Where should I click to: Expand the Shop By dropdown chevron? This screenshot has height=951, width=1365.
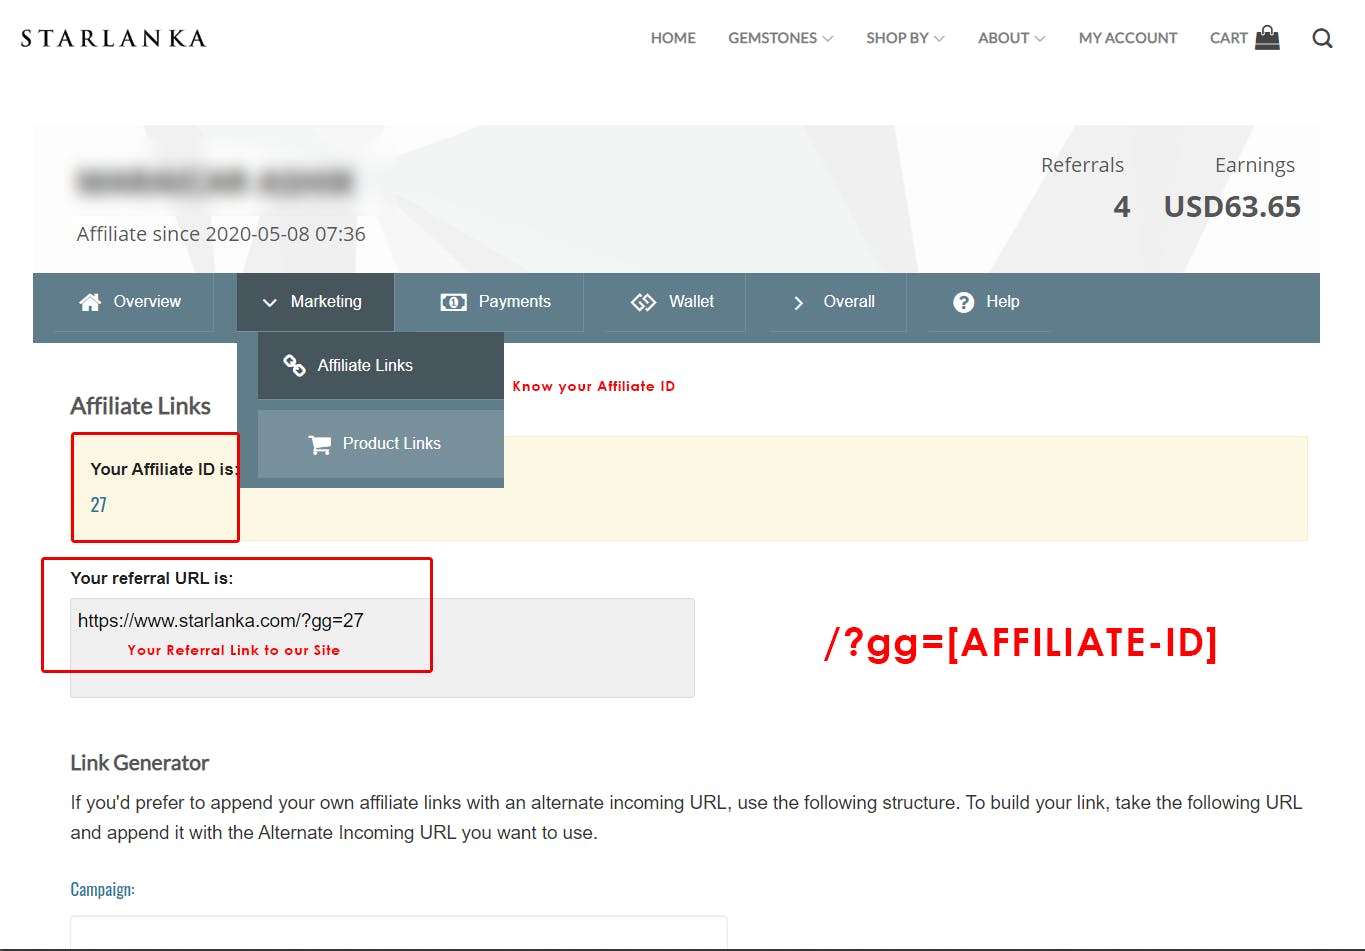coord(939,38)
